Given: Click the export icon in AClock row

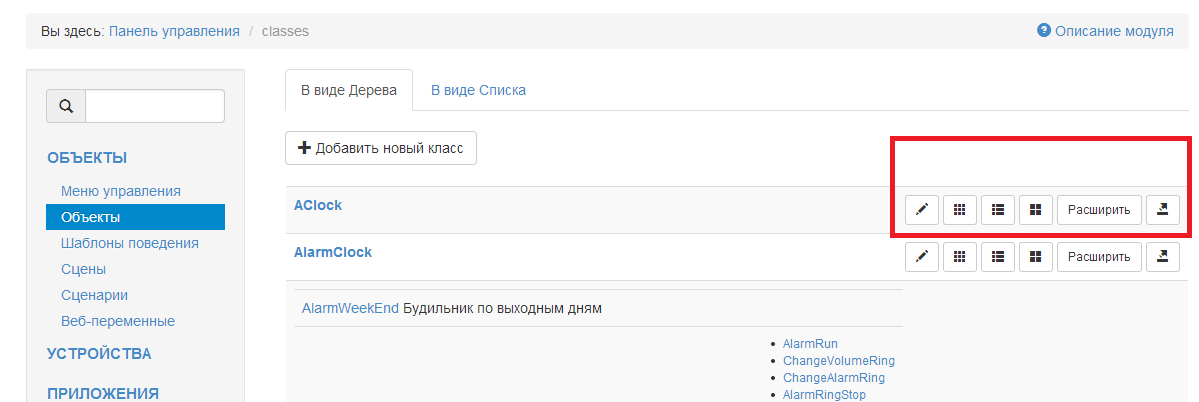Looking at the screenshot, I should (x=1163, y=210).
